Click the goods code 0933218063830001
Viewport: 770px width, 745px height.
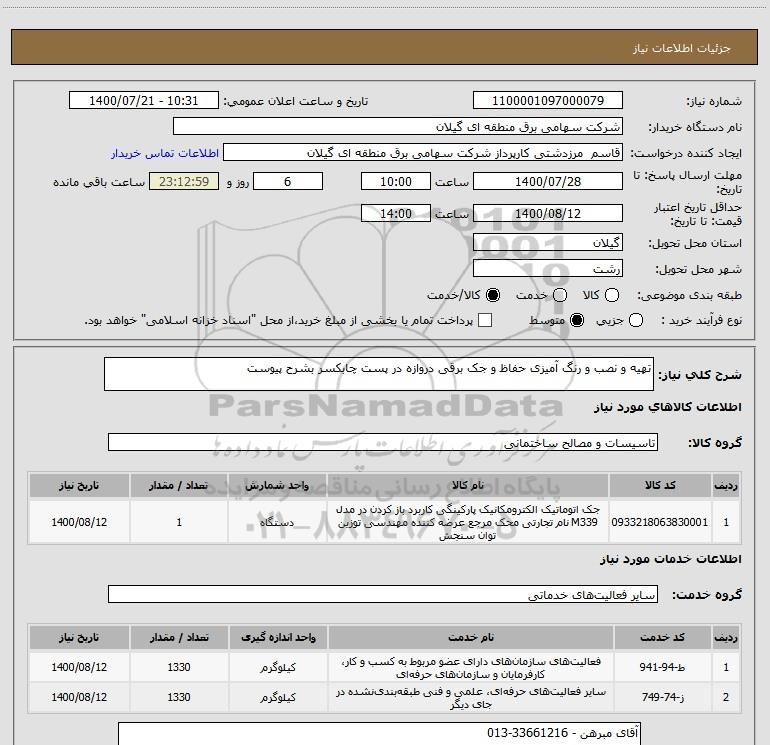(660, 522)
